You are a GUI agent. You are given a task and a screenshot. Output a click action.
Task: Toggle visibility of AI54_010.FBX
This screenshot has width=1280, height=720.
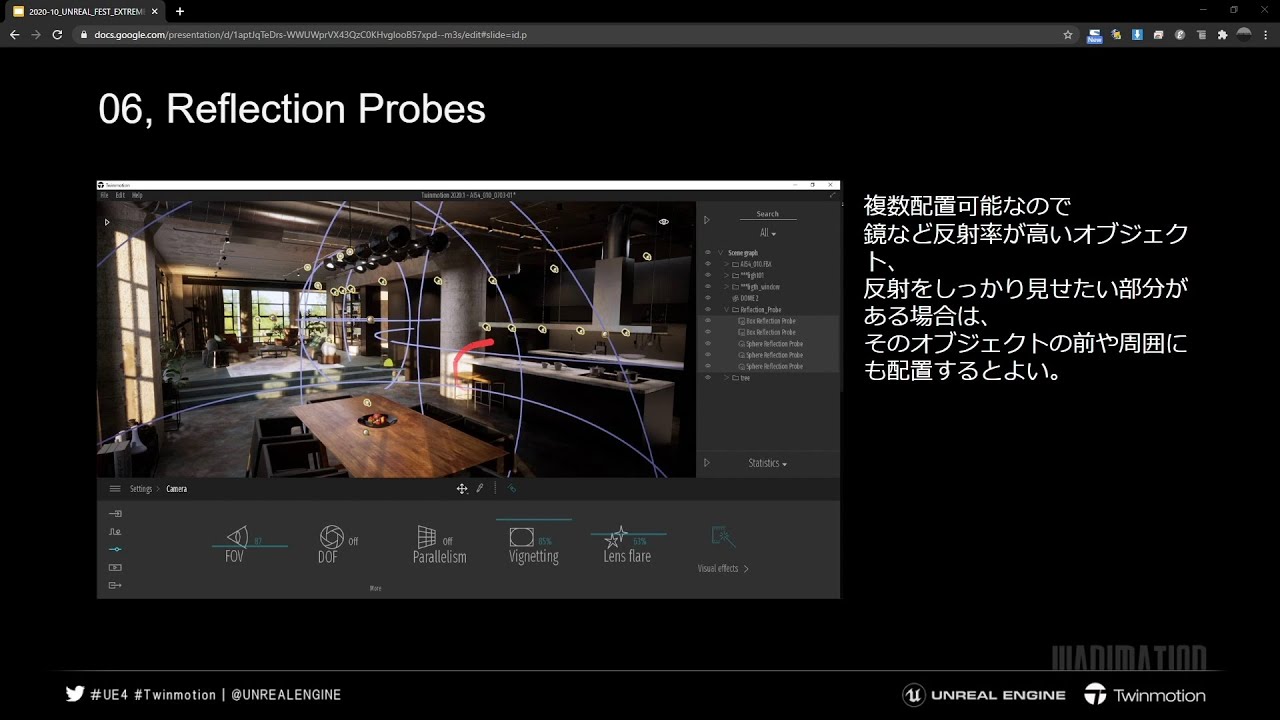[x=707, y=264]
